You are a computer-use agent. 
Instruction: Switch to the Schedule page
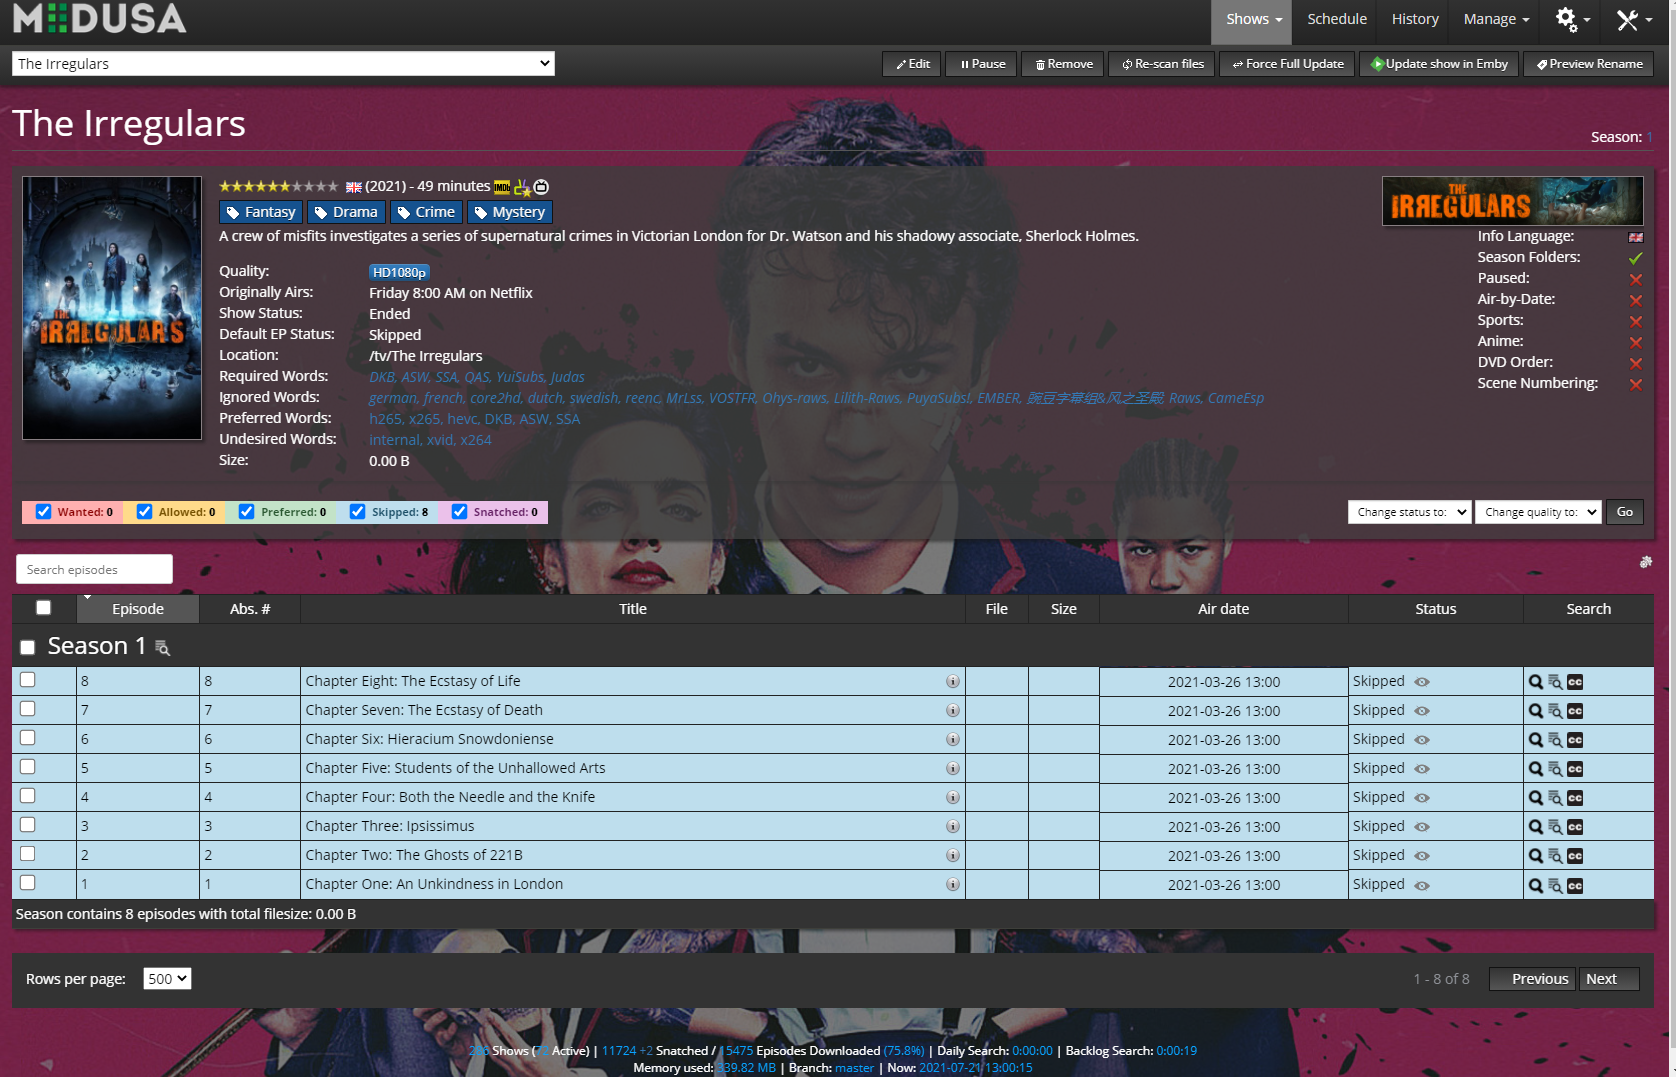click(x=1336, y=19)
